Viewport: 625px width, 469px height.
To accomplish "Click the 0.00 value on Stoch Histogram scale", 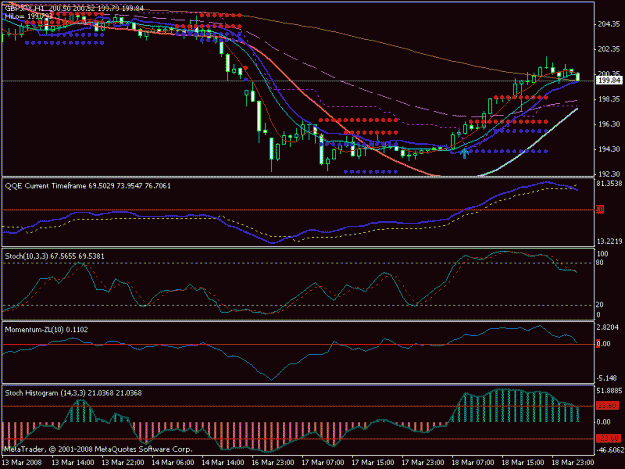I will tap(603, 422).
